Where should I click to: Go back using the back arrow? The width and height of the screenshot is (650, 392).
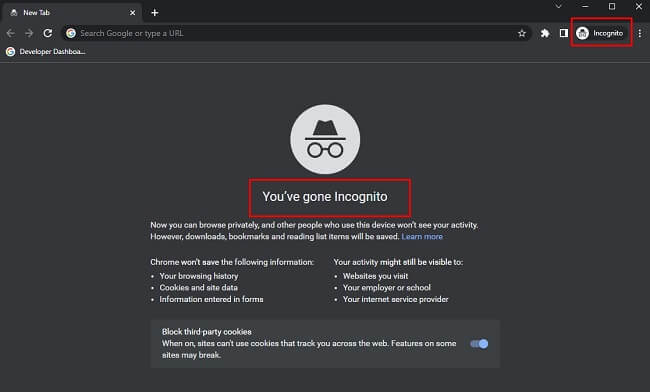point(11,33)
